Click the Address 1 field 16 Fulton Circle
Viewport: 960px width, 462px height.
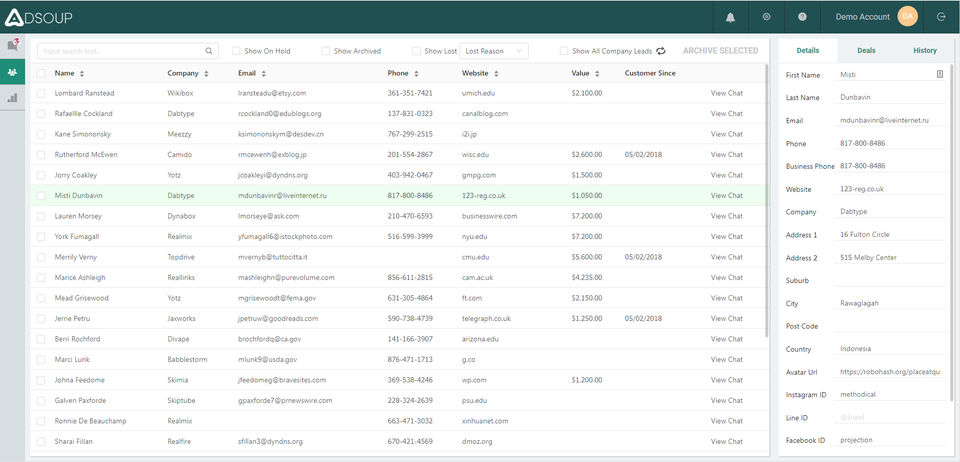890,235
